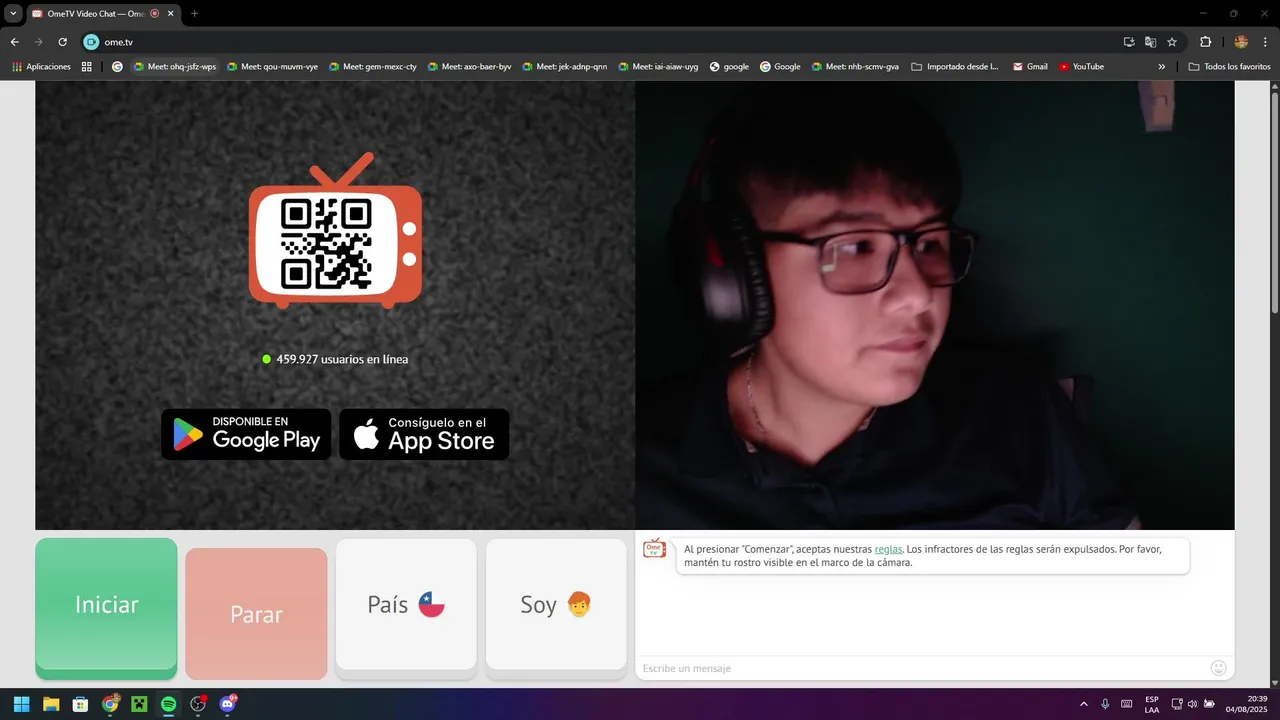Open Discord from the taskbar

(228, 704)
